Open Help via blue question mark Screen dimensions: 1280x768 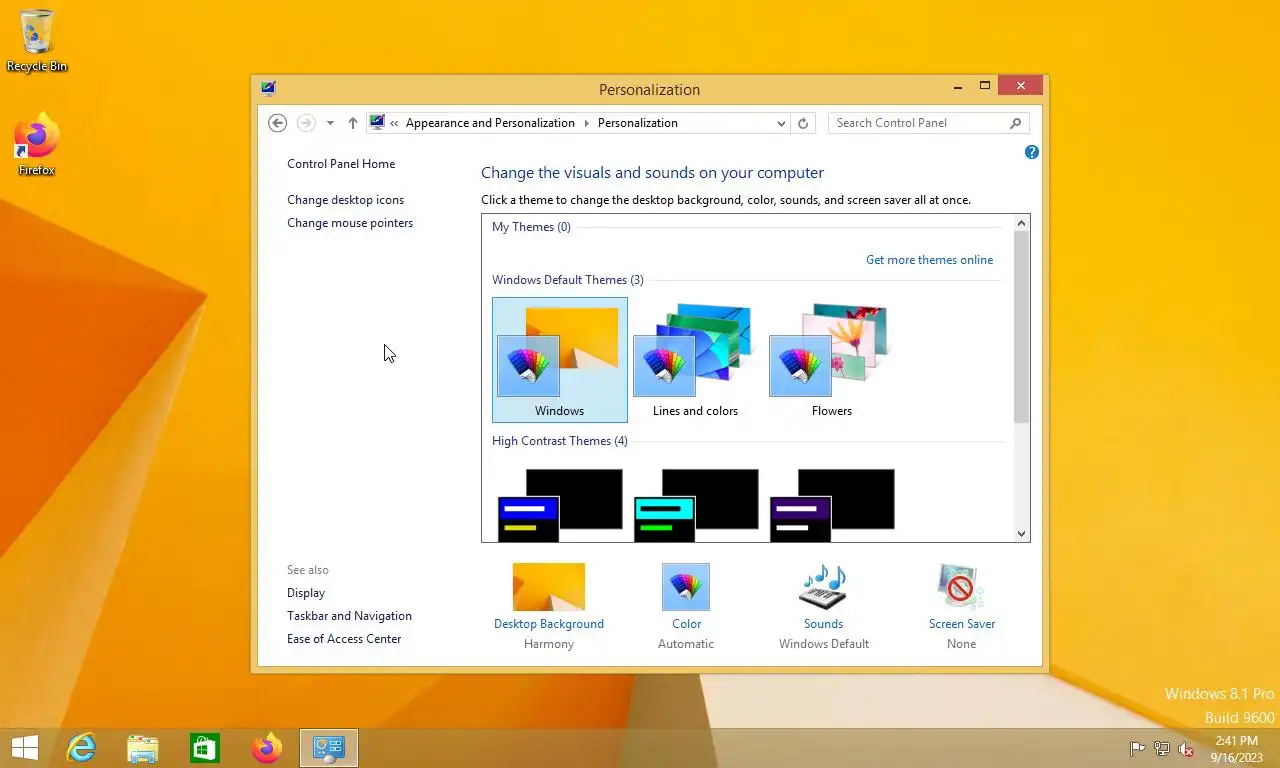pyautogui.click(x=1032, y=152)
